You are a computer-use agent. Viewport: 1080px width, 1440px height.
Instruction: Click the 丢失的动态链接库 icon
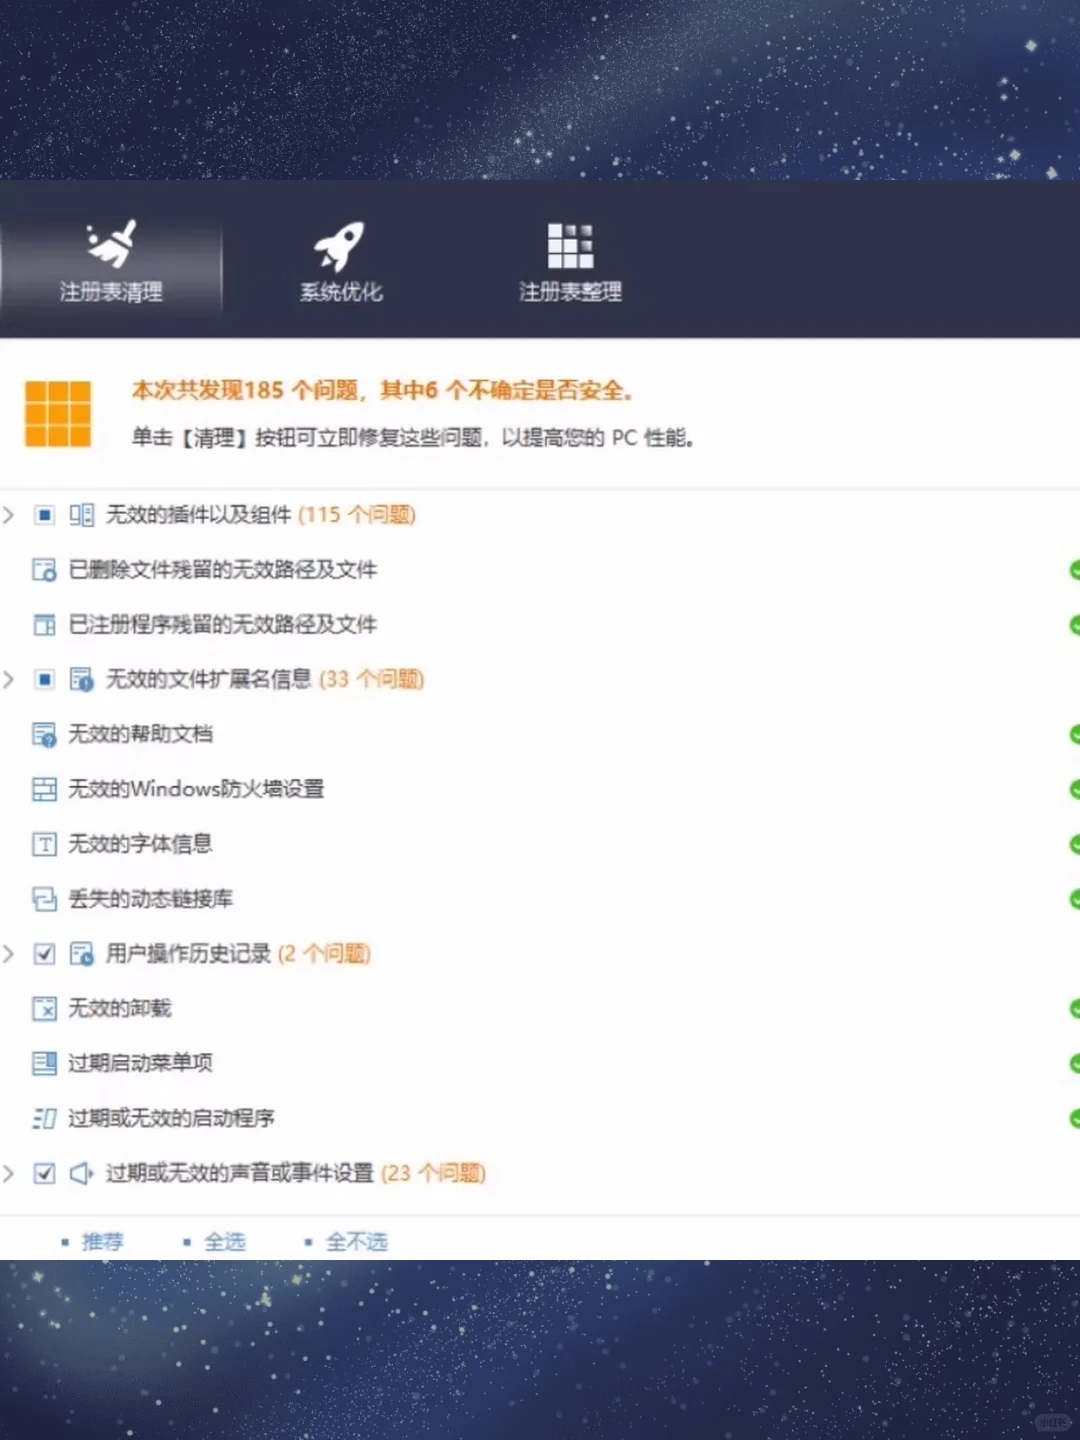point(44,899)
